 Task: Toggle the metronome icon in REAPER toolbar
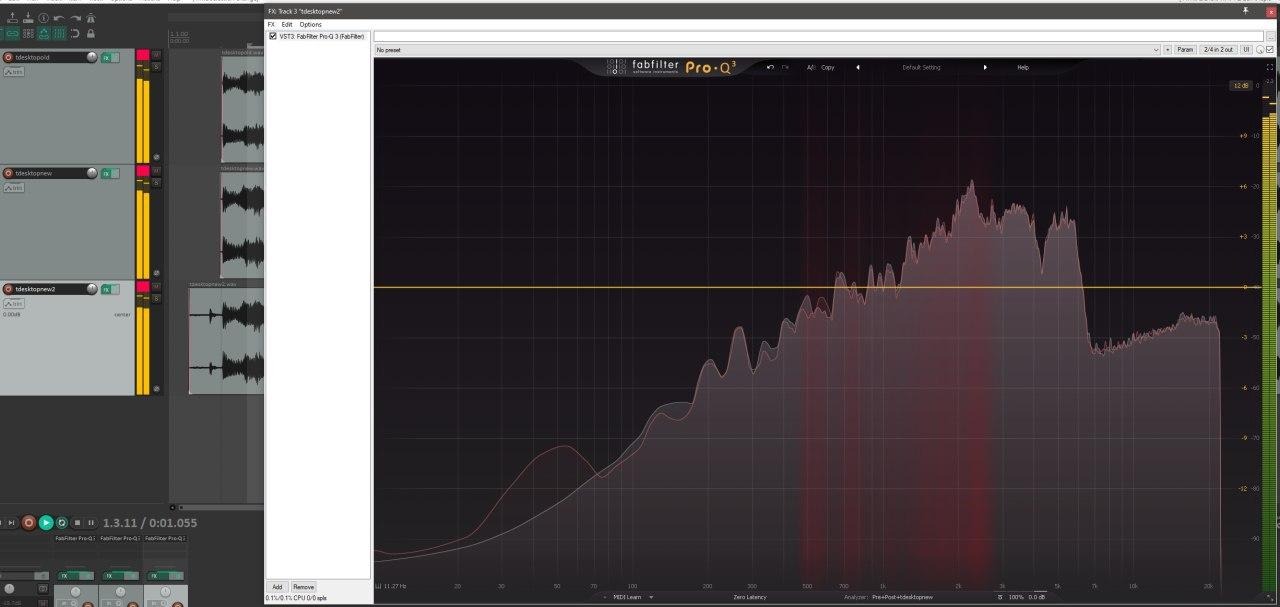point(91,18)
